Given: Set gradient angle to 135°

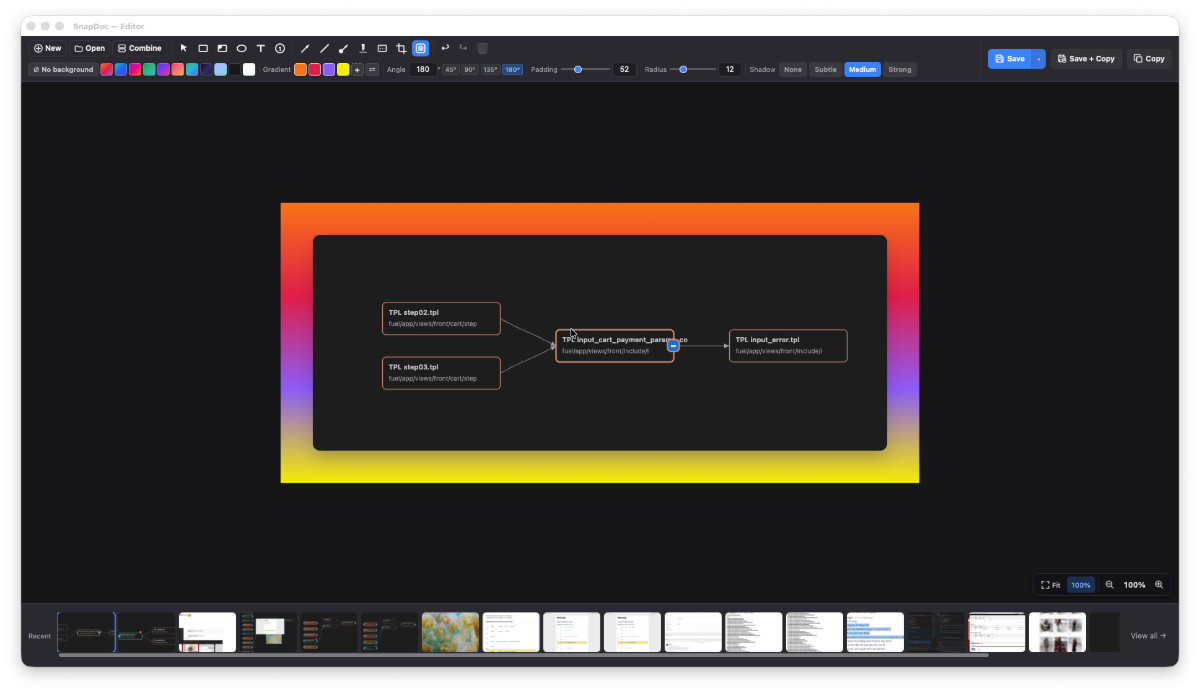Looking at the screenshot, I should [490, 69].
